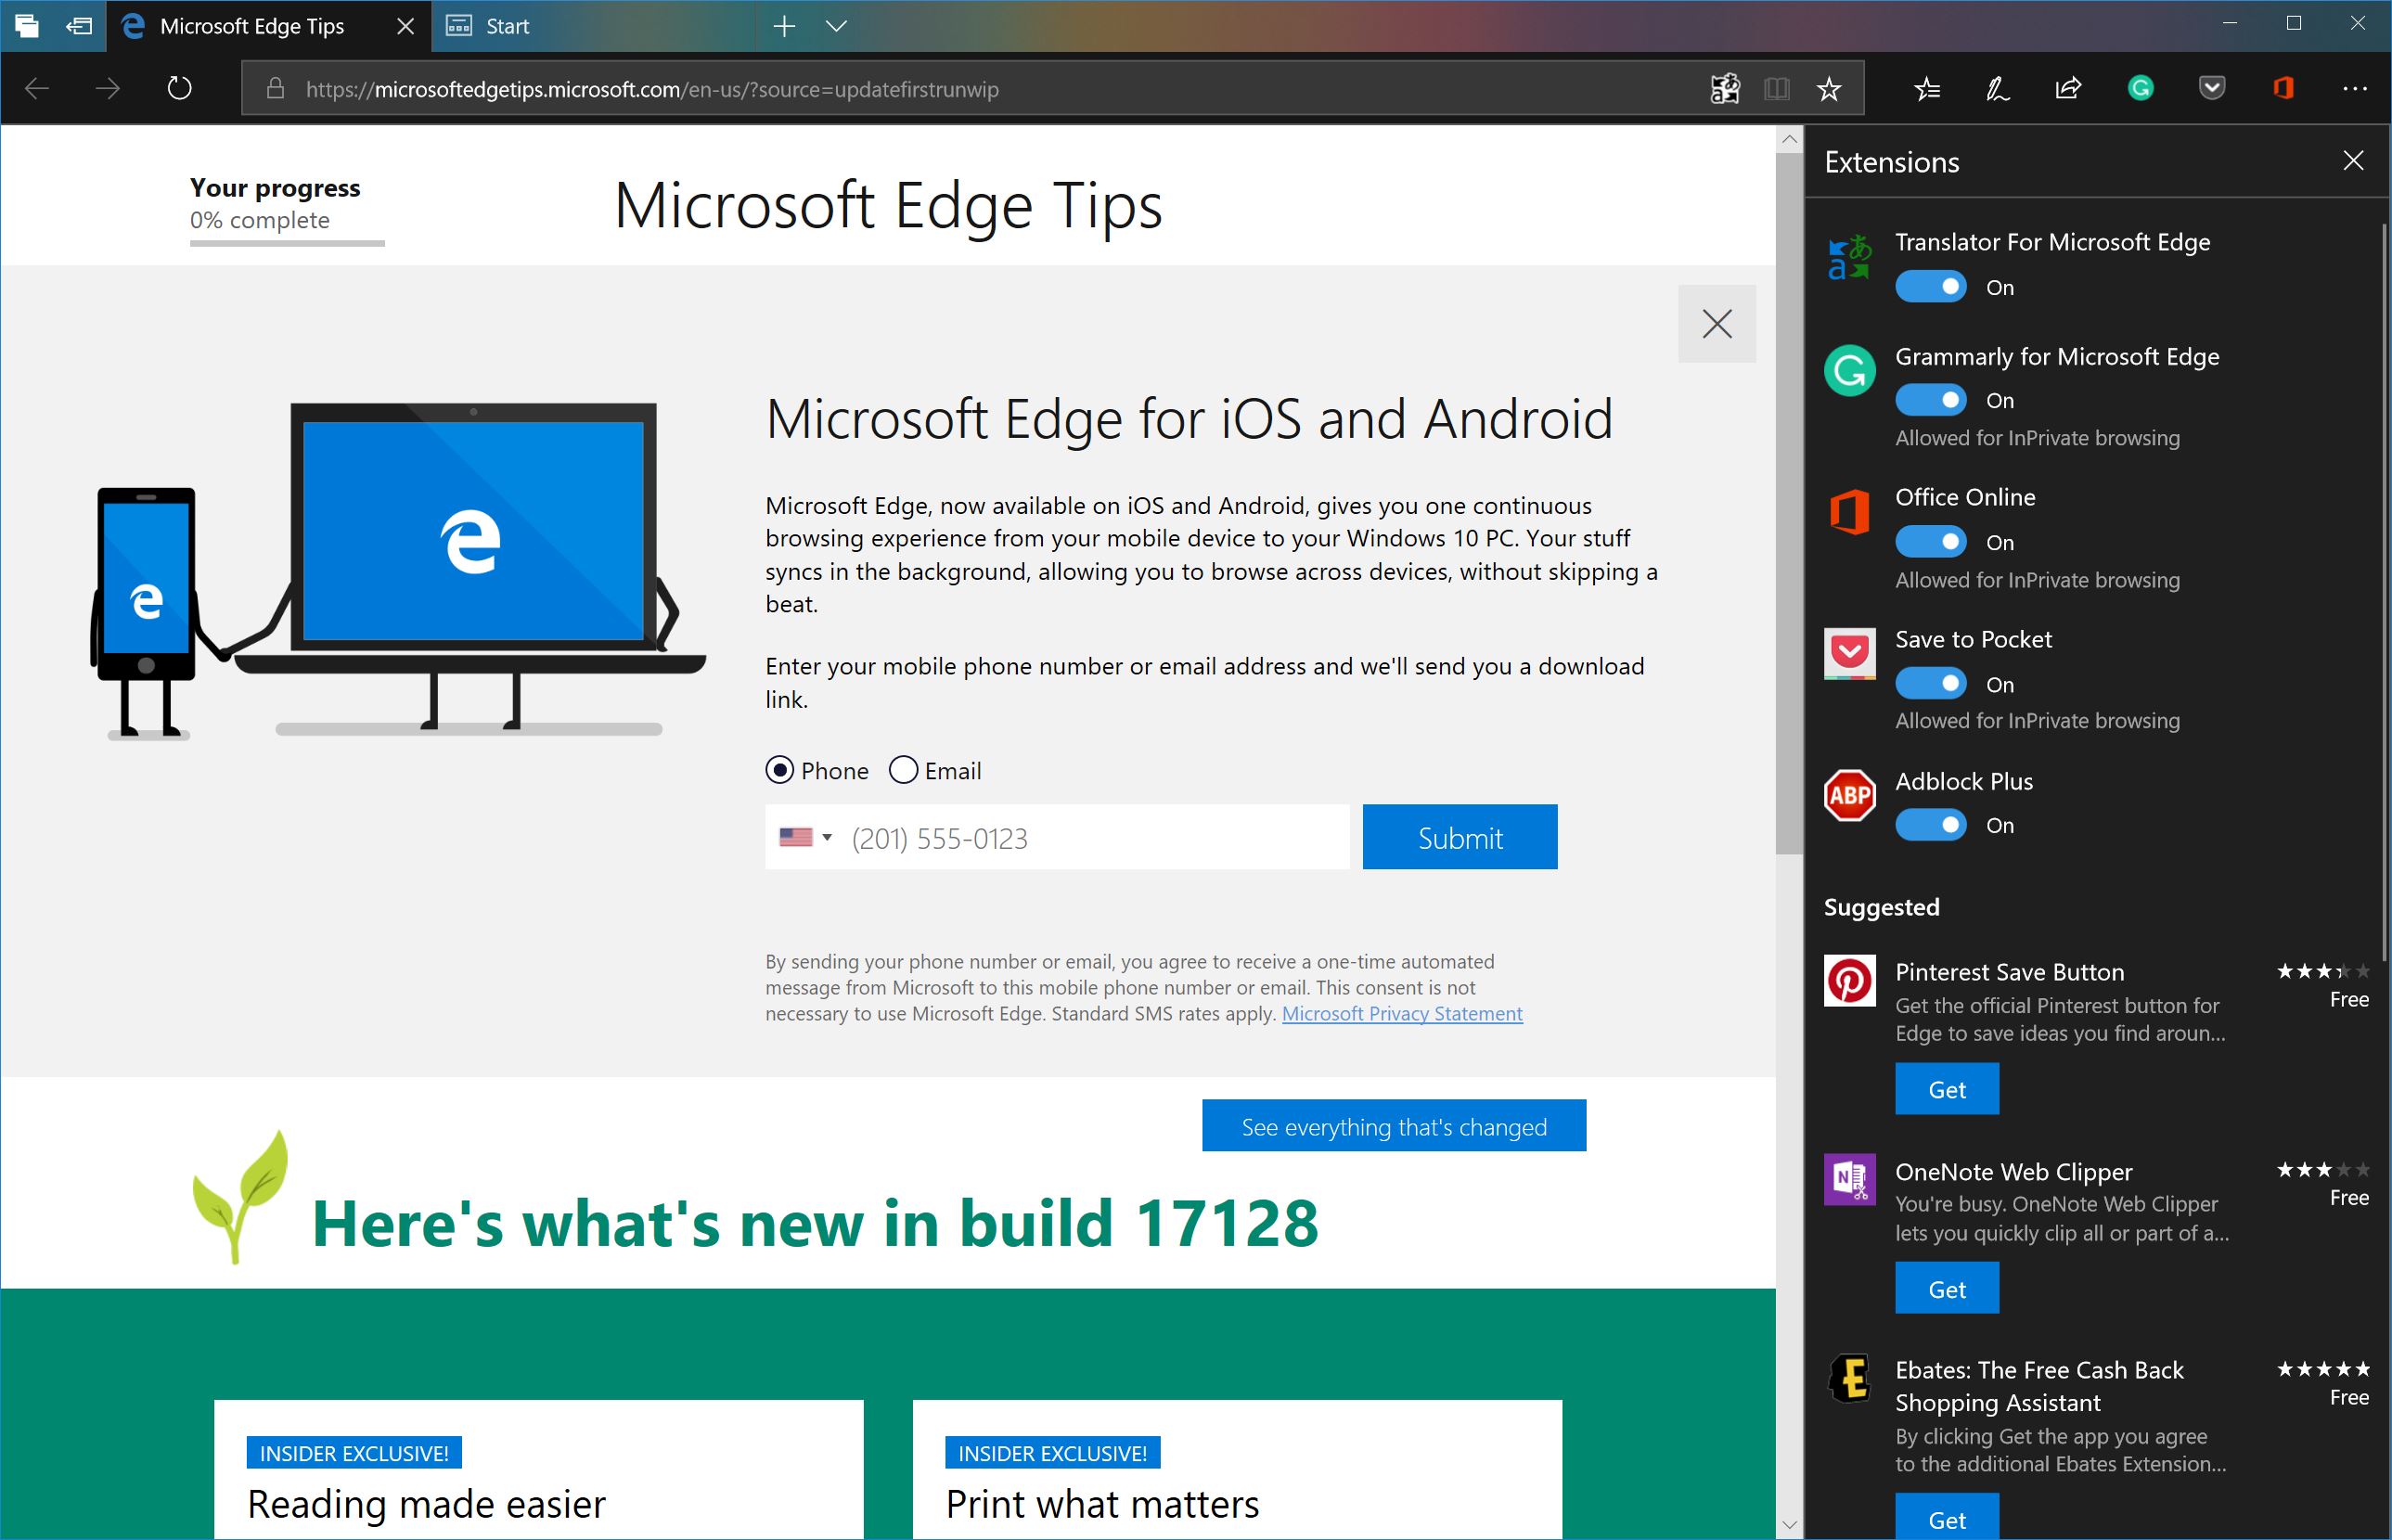
Task: Click the Ebates Free Cash Back title
Action: 2039,1386
